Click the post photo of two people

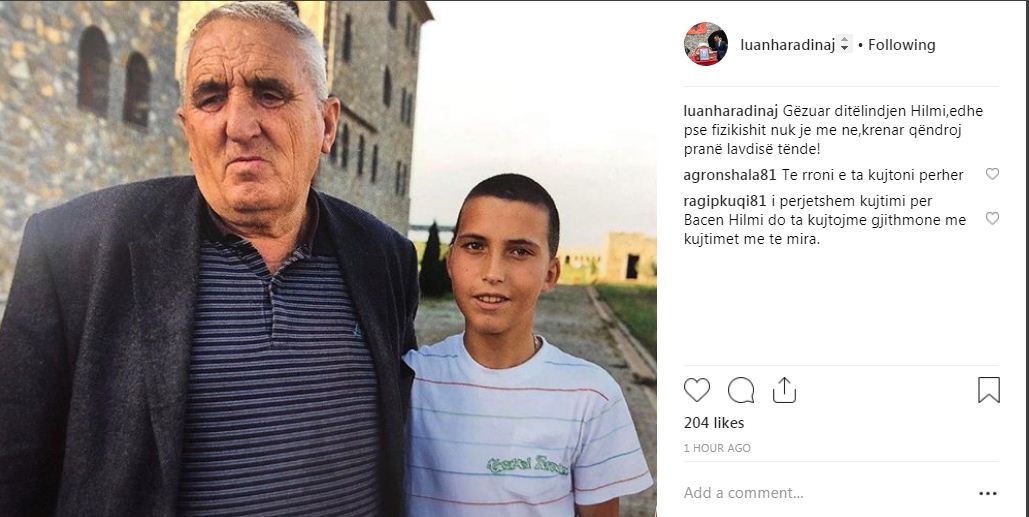coord(328,258)
